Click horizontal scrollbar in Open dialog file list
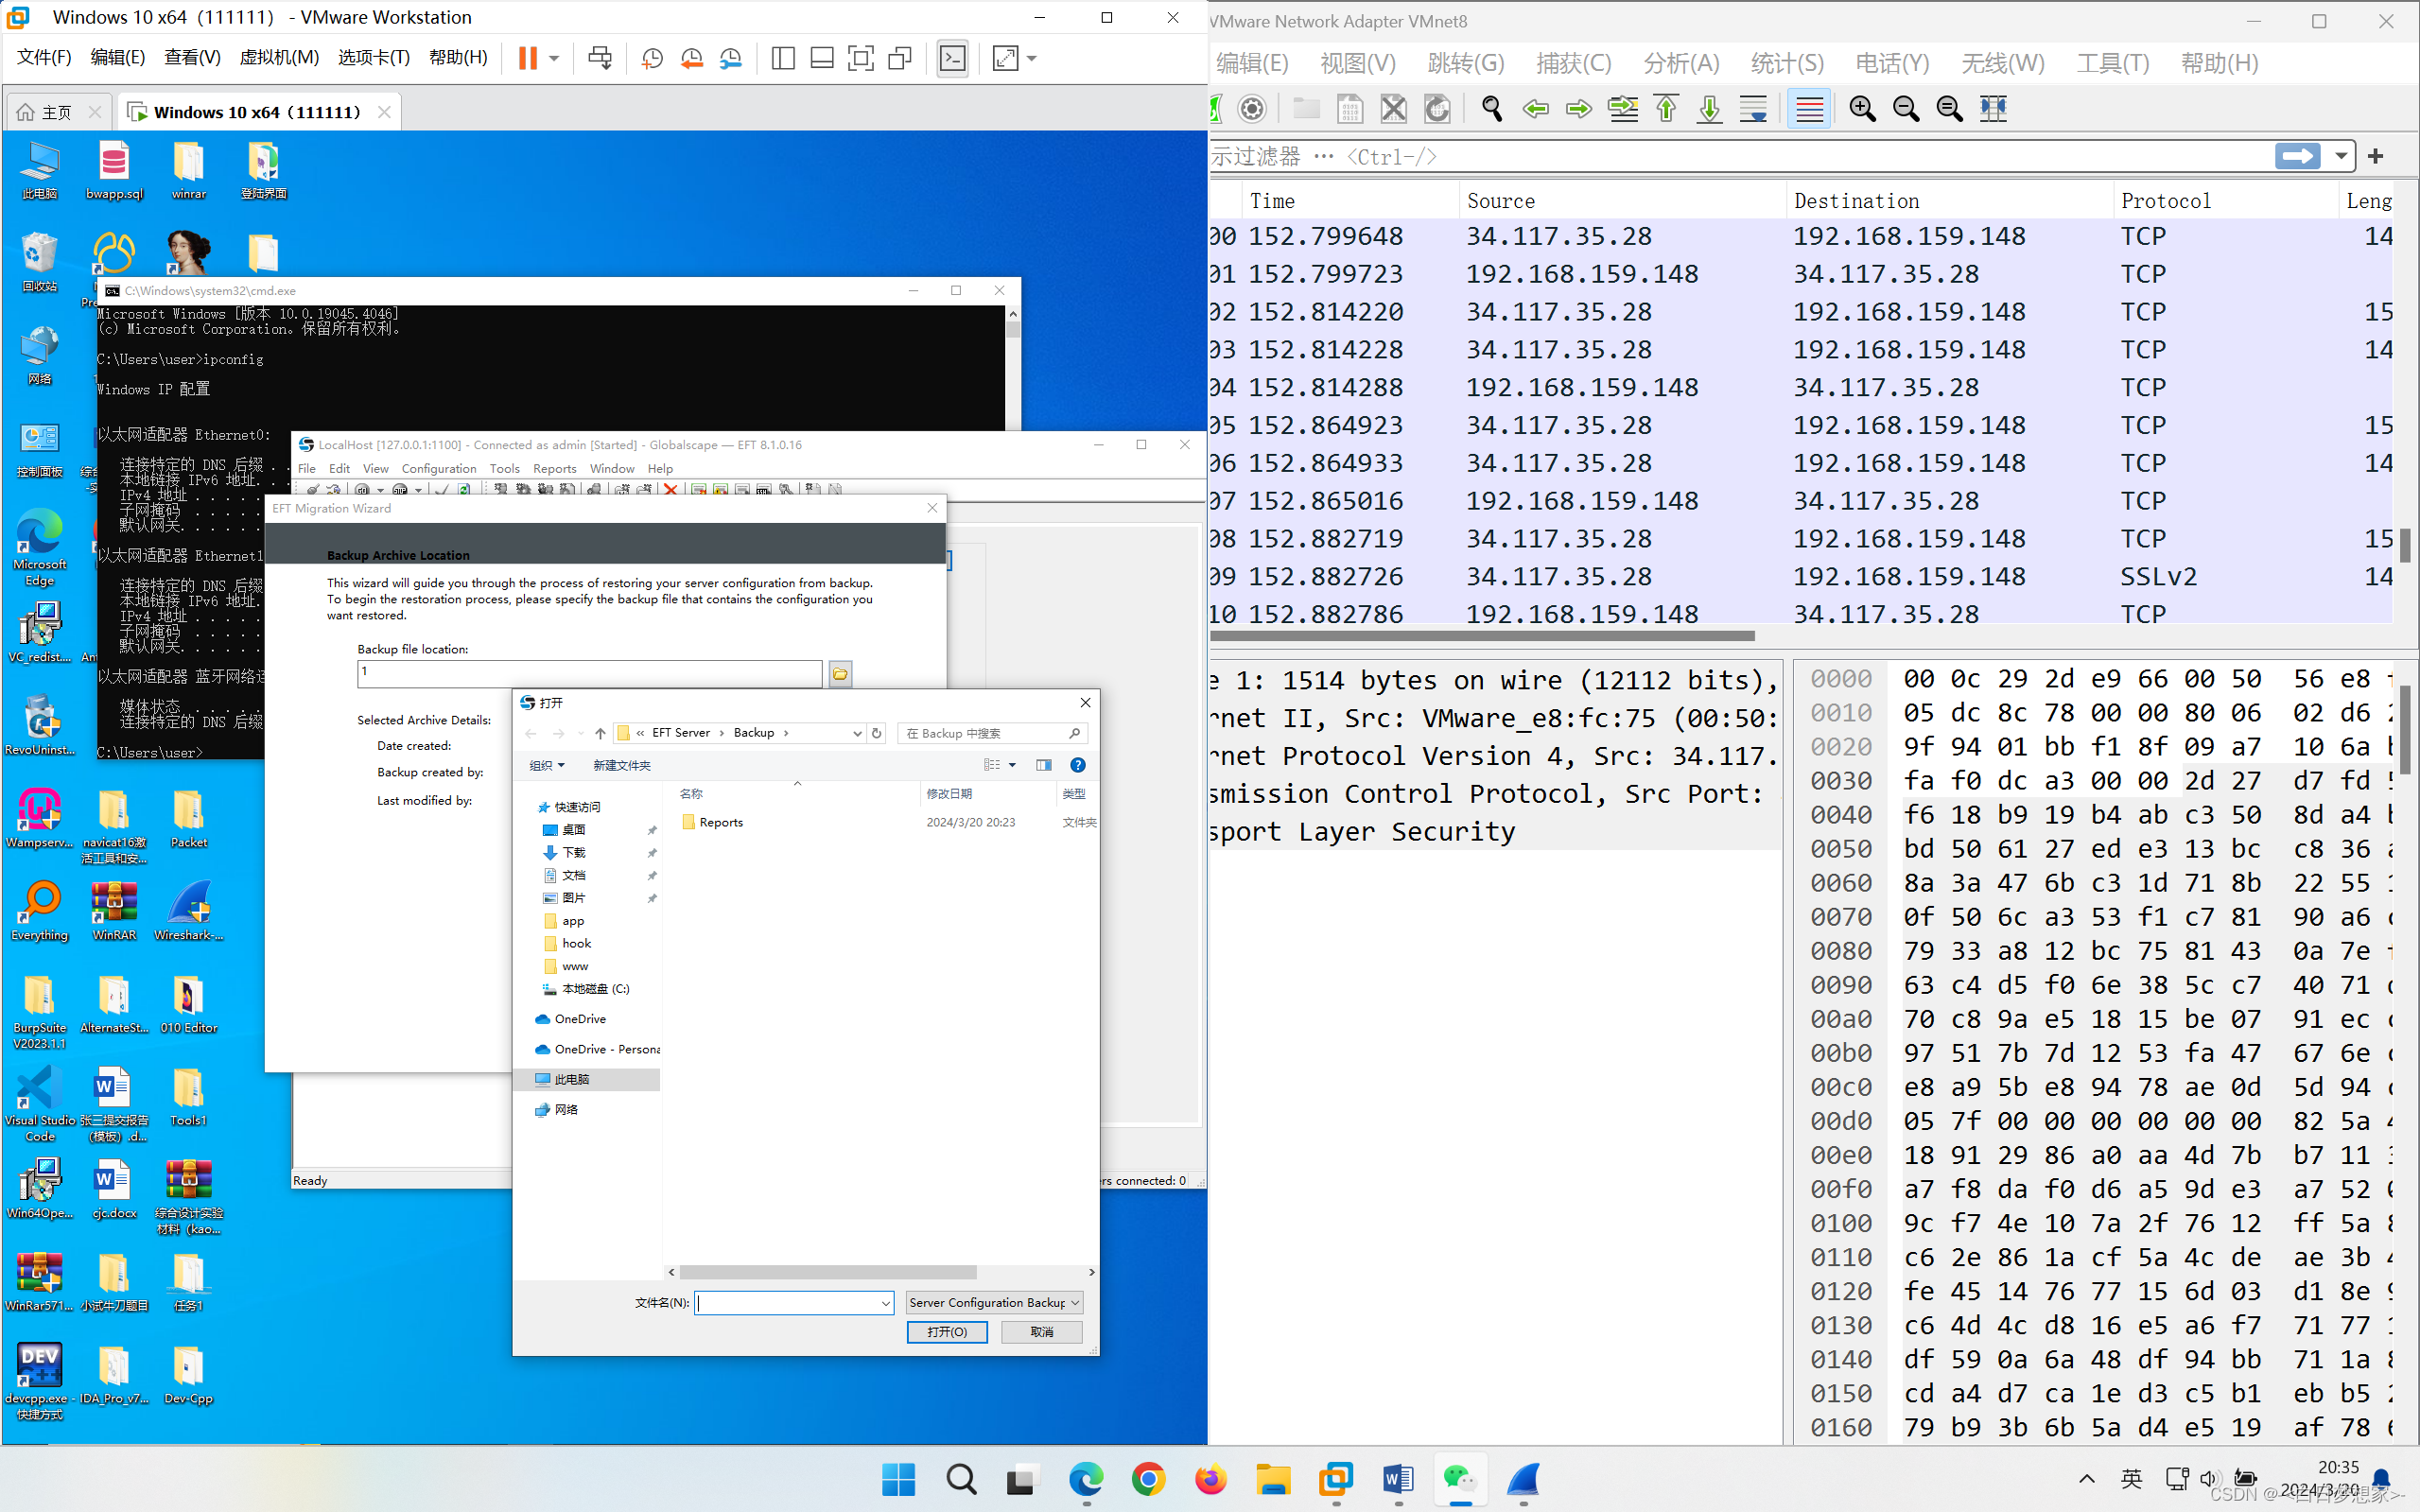Viewport: 2420px width, 1512px height. click(828, 1272)
